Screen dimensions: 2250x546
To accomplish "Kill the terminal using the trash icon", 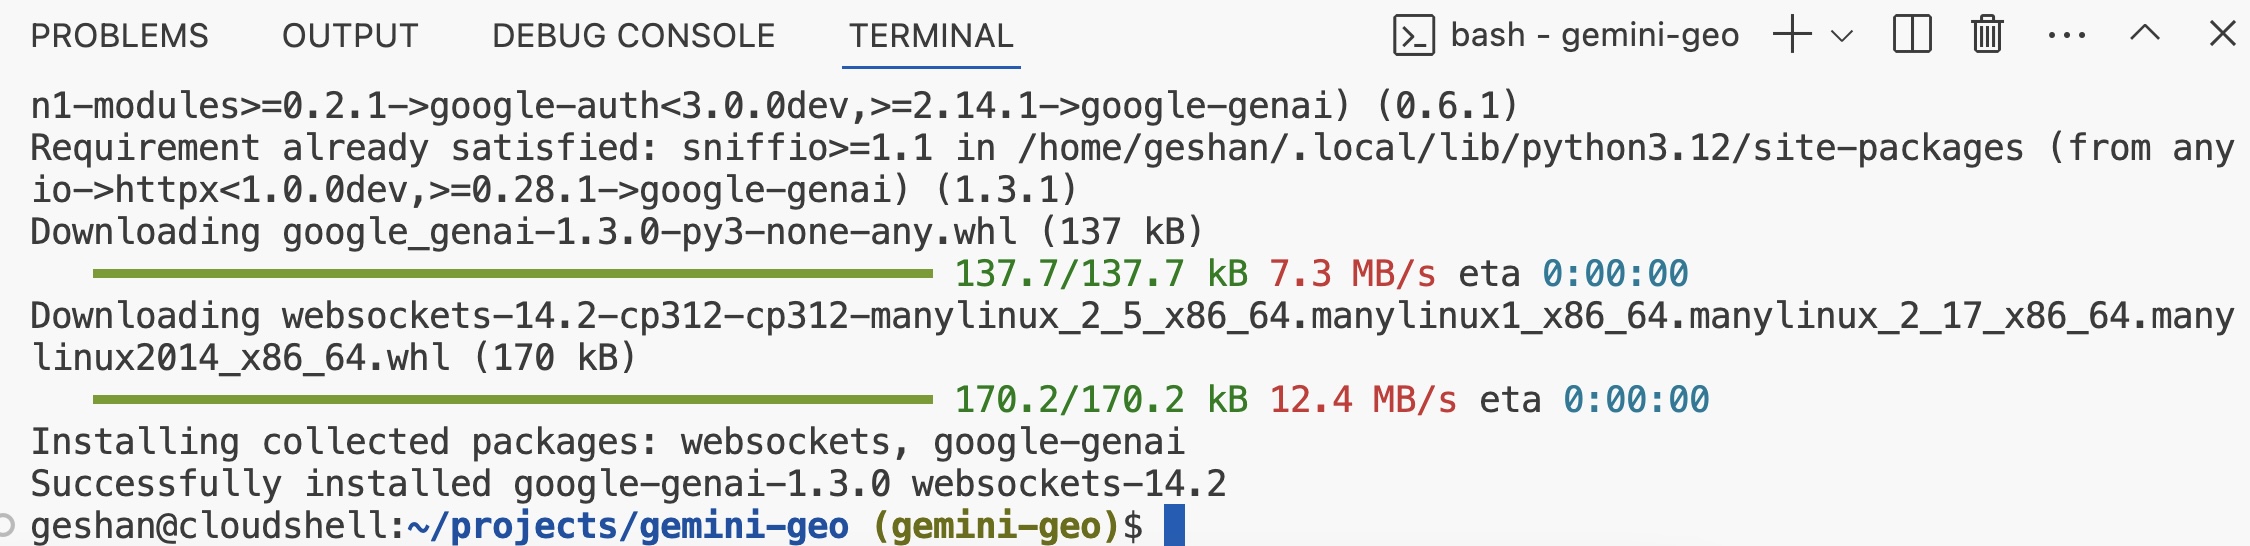I will [x=1987, y=35].
